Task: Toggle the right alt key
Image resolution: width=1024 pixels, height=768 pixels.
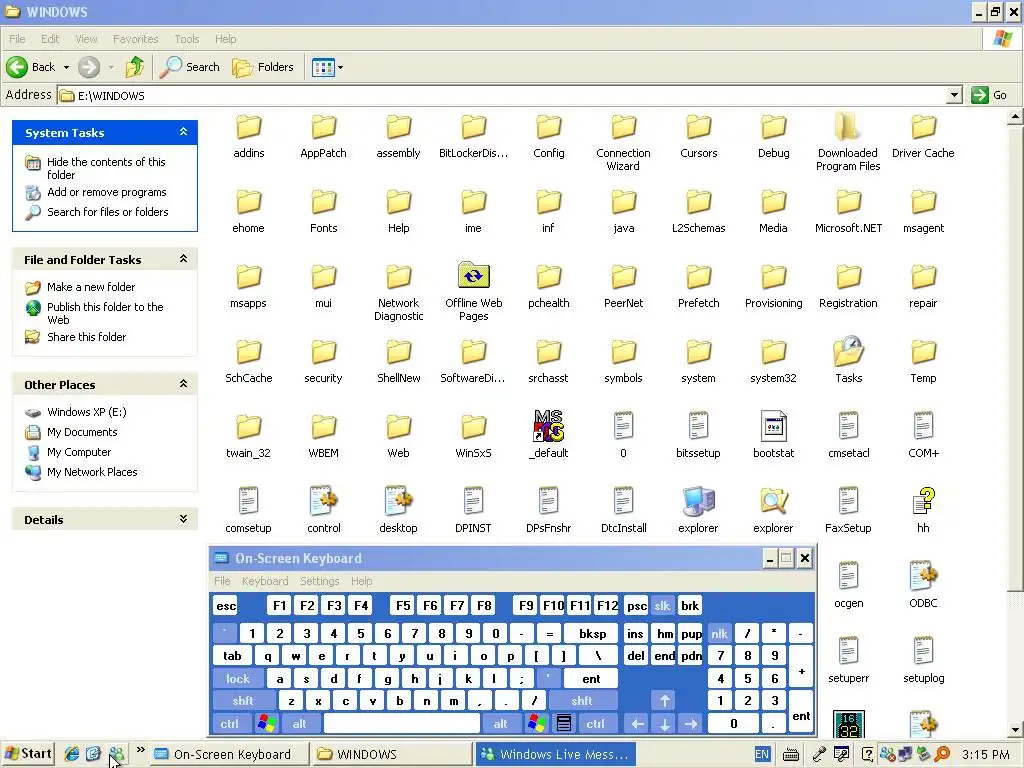Action: tap(500, 723)
